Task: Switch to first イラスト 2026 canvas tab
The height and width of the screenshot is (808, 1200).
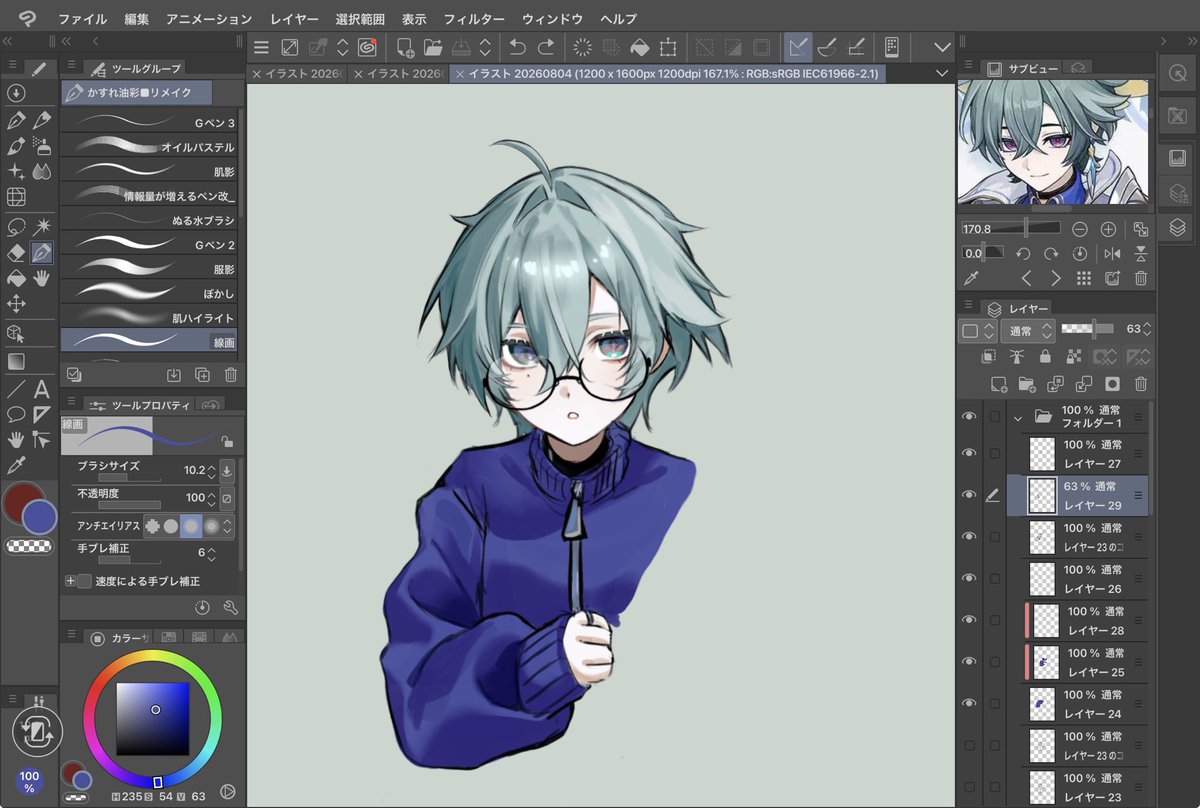Action: tap(297, 74)
